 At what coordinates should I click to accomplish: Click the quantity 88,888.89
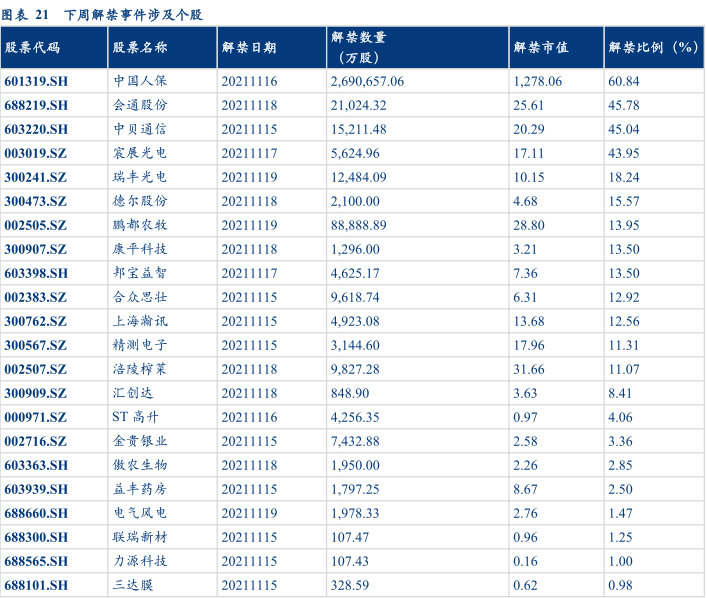358,225
